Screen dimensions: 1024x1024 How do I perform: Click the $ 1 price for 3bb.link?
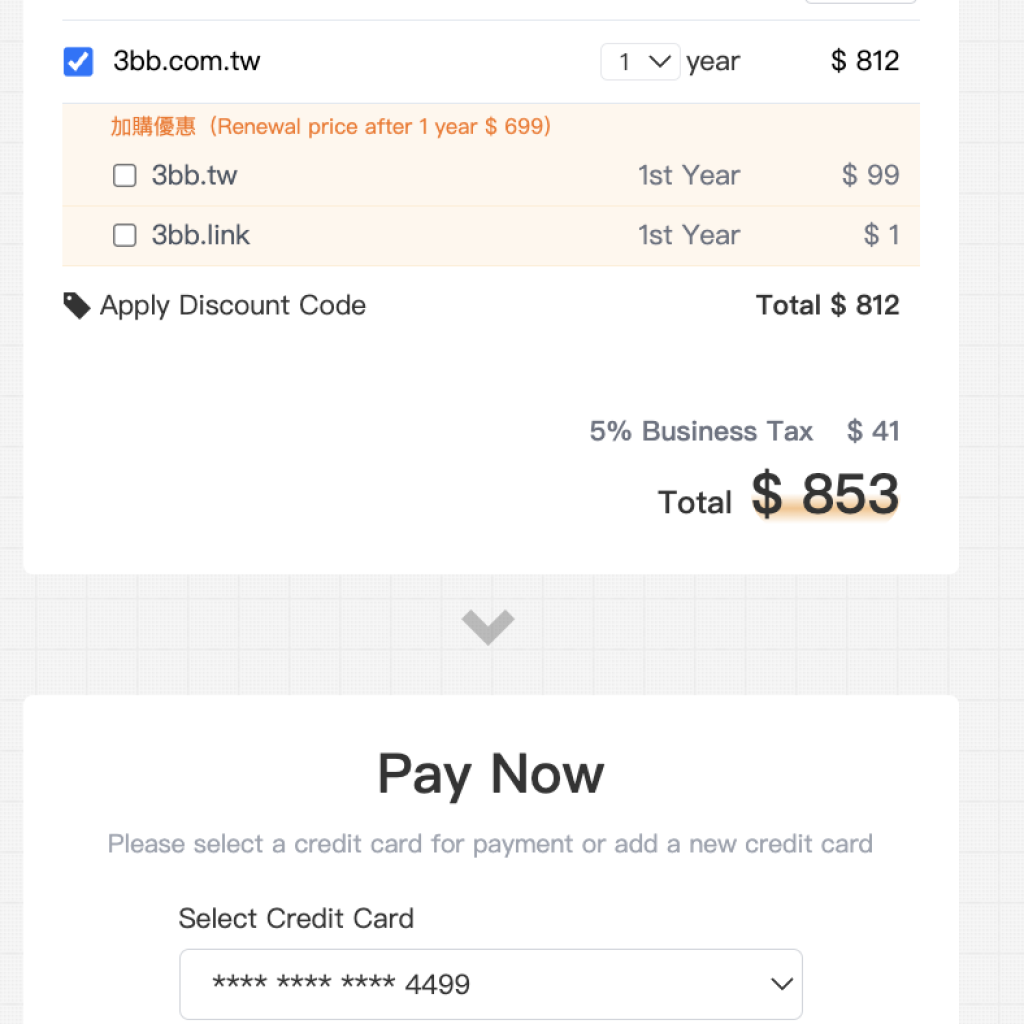coord(881,236)
